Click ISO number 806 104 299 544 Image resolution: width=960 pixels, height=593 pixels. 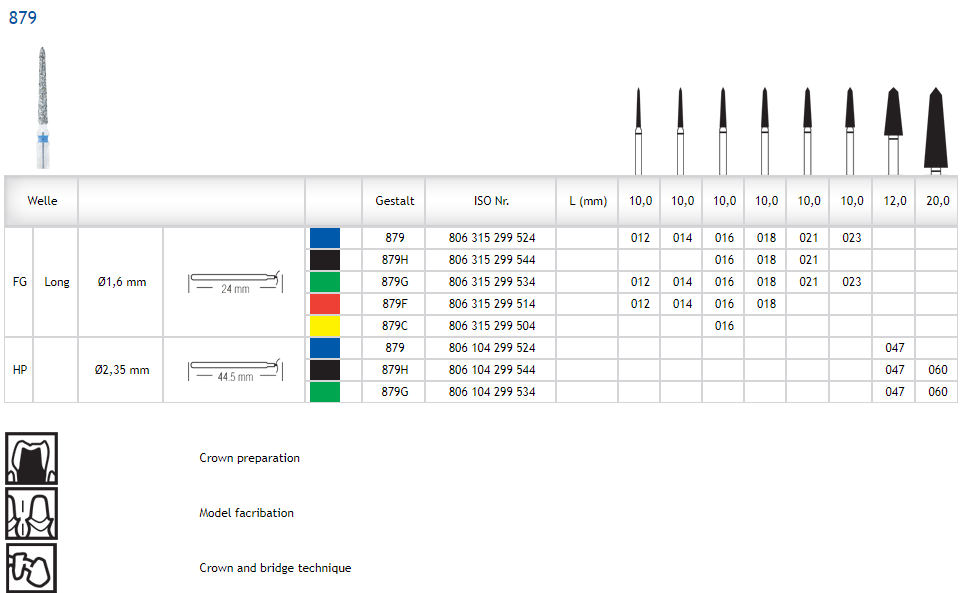click(491, 370)
